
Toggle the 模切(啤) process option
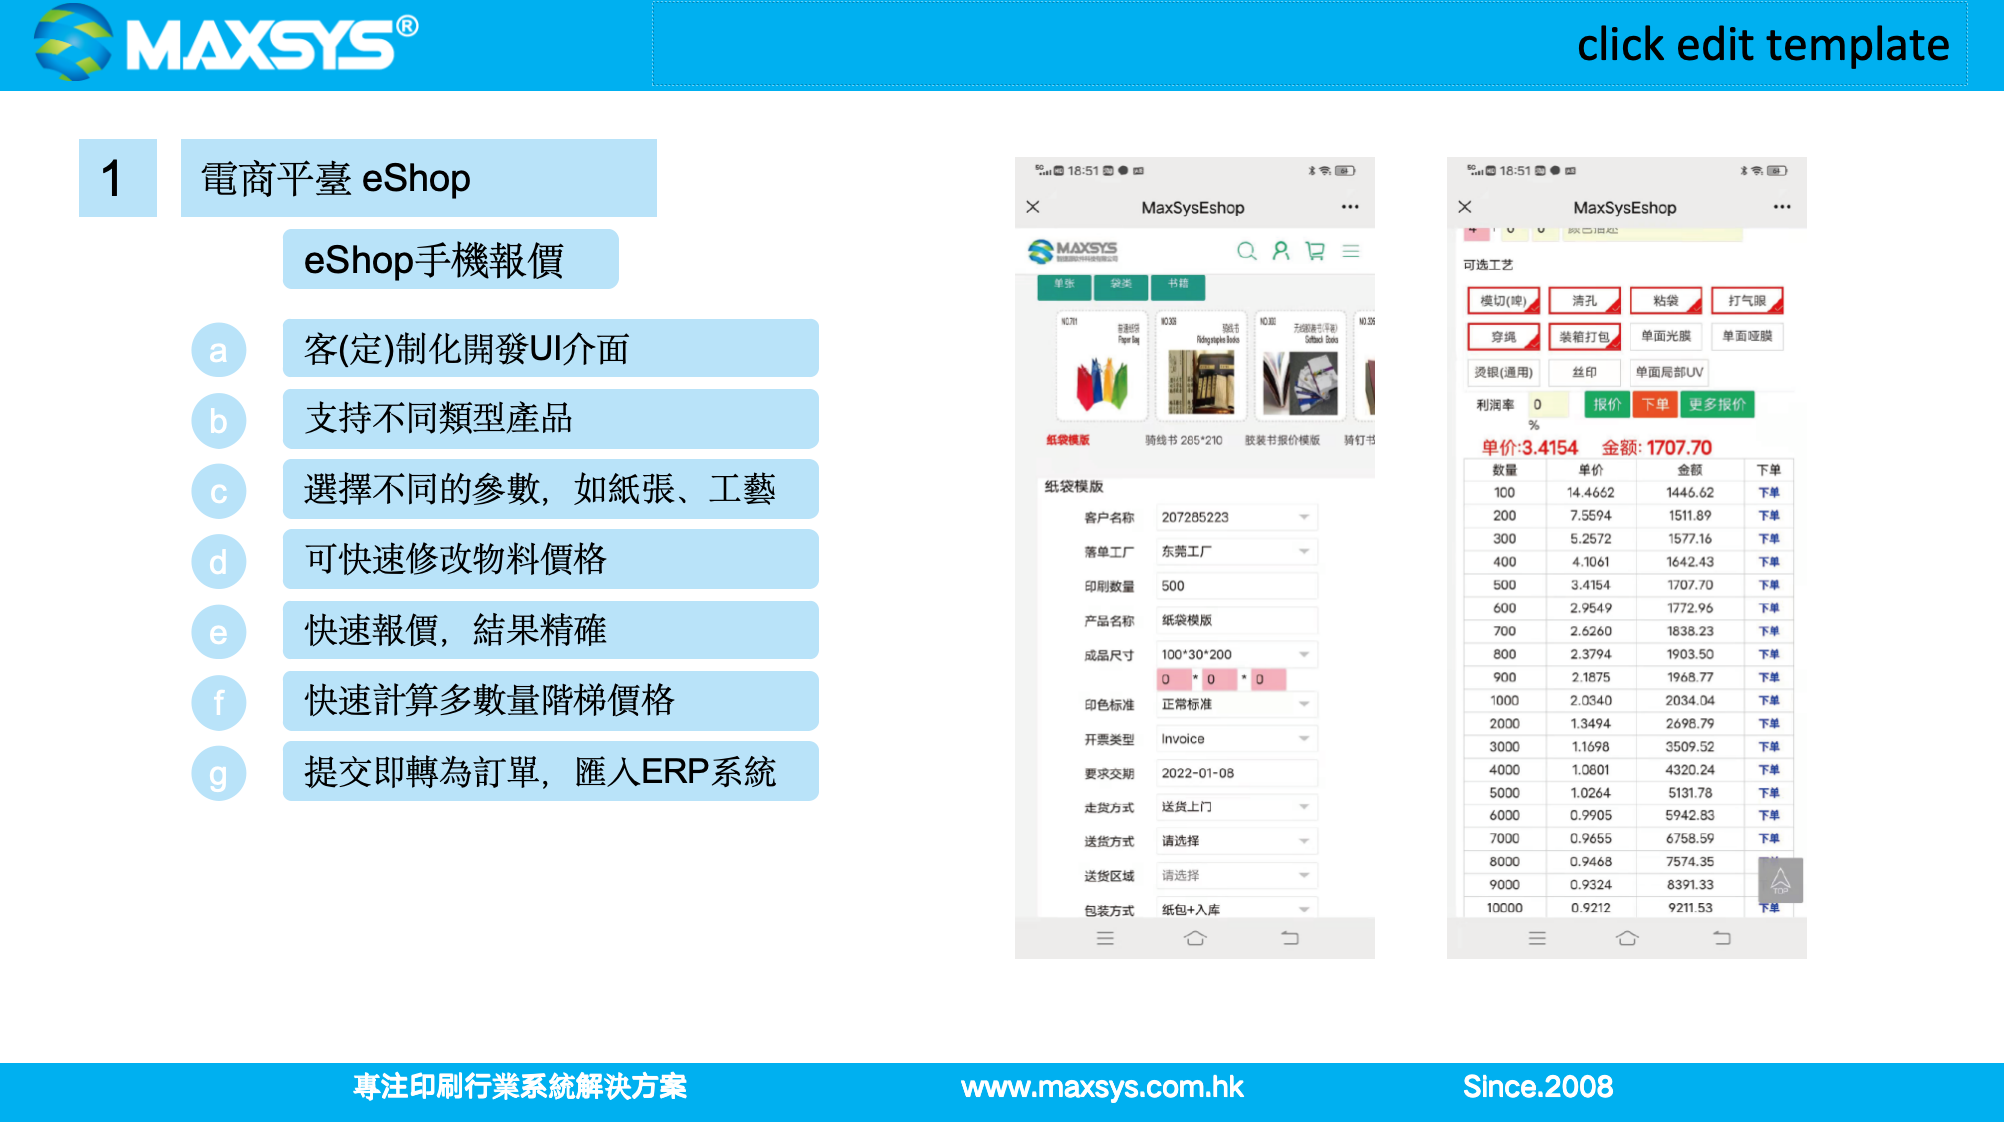click(x=1503, y=300)
